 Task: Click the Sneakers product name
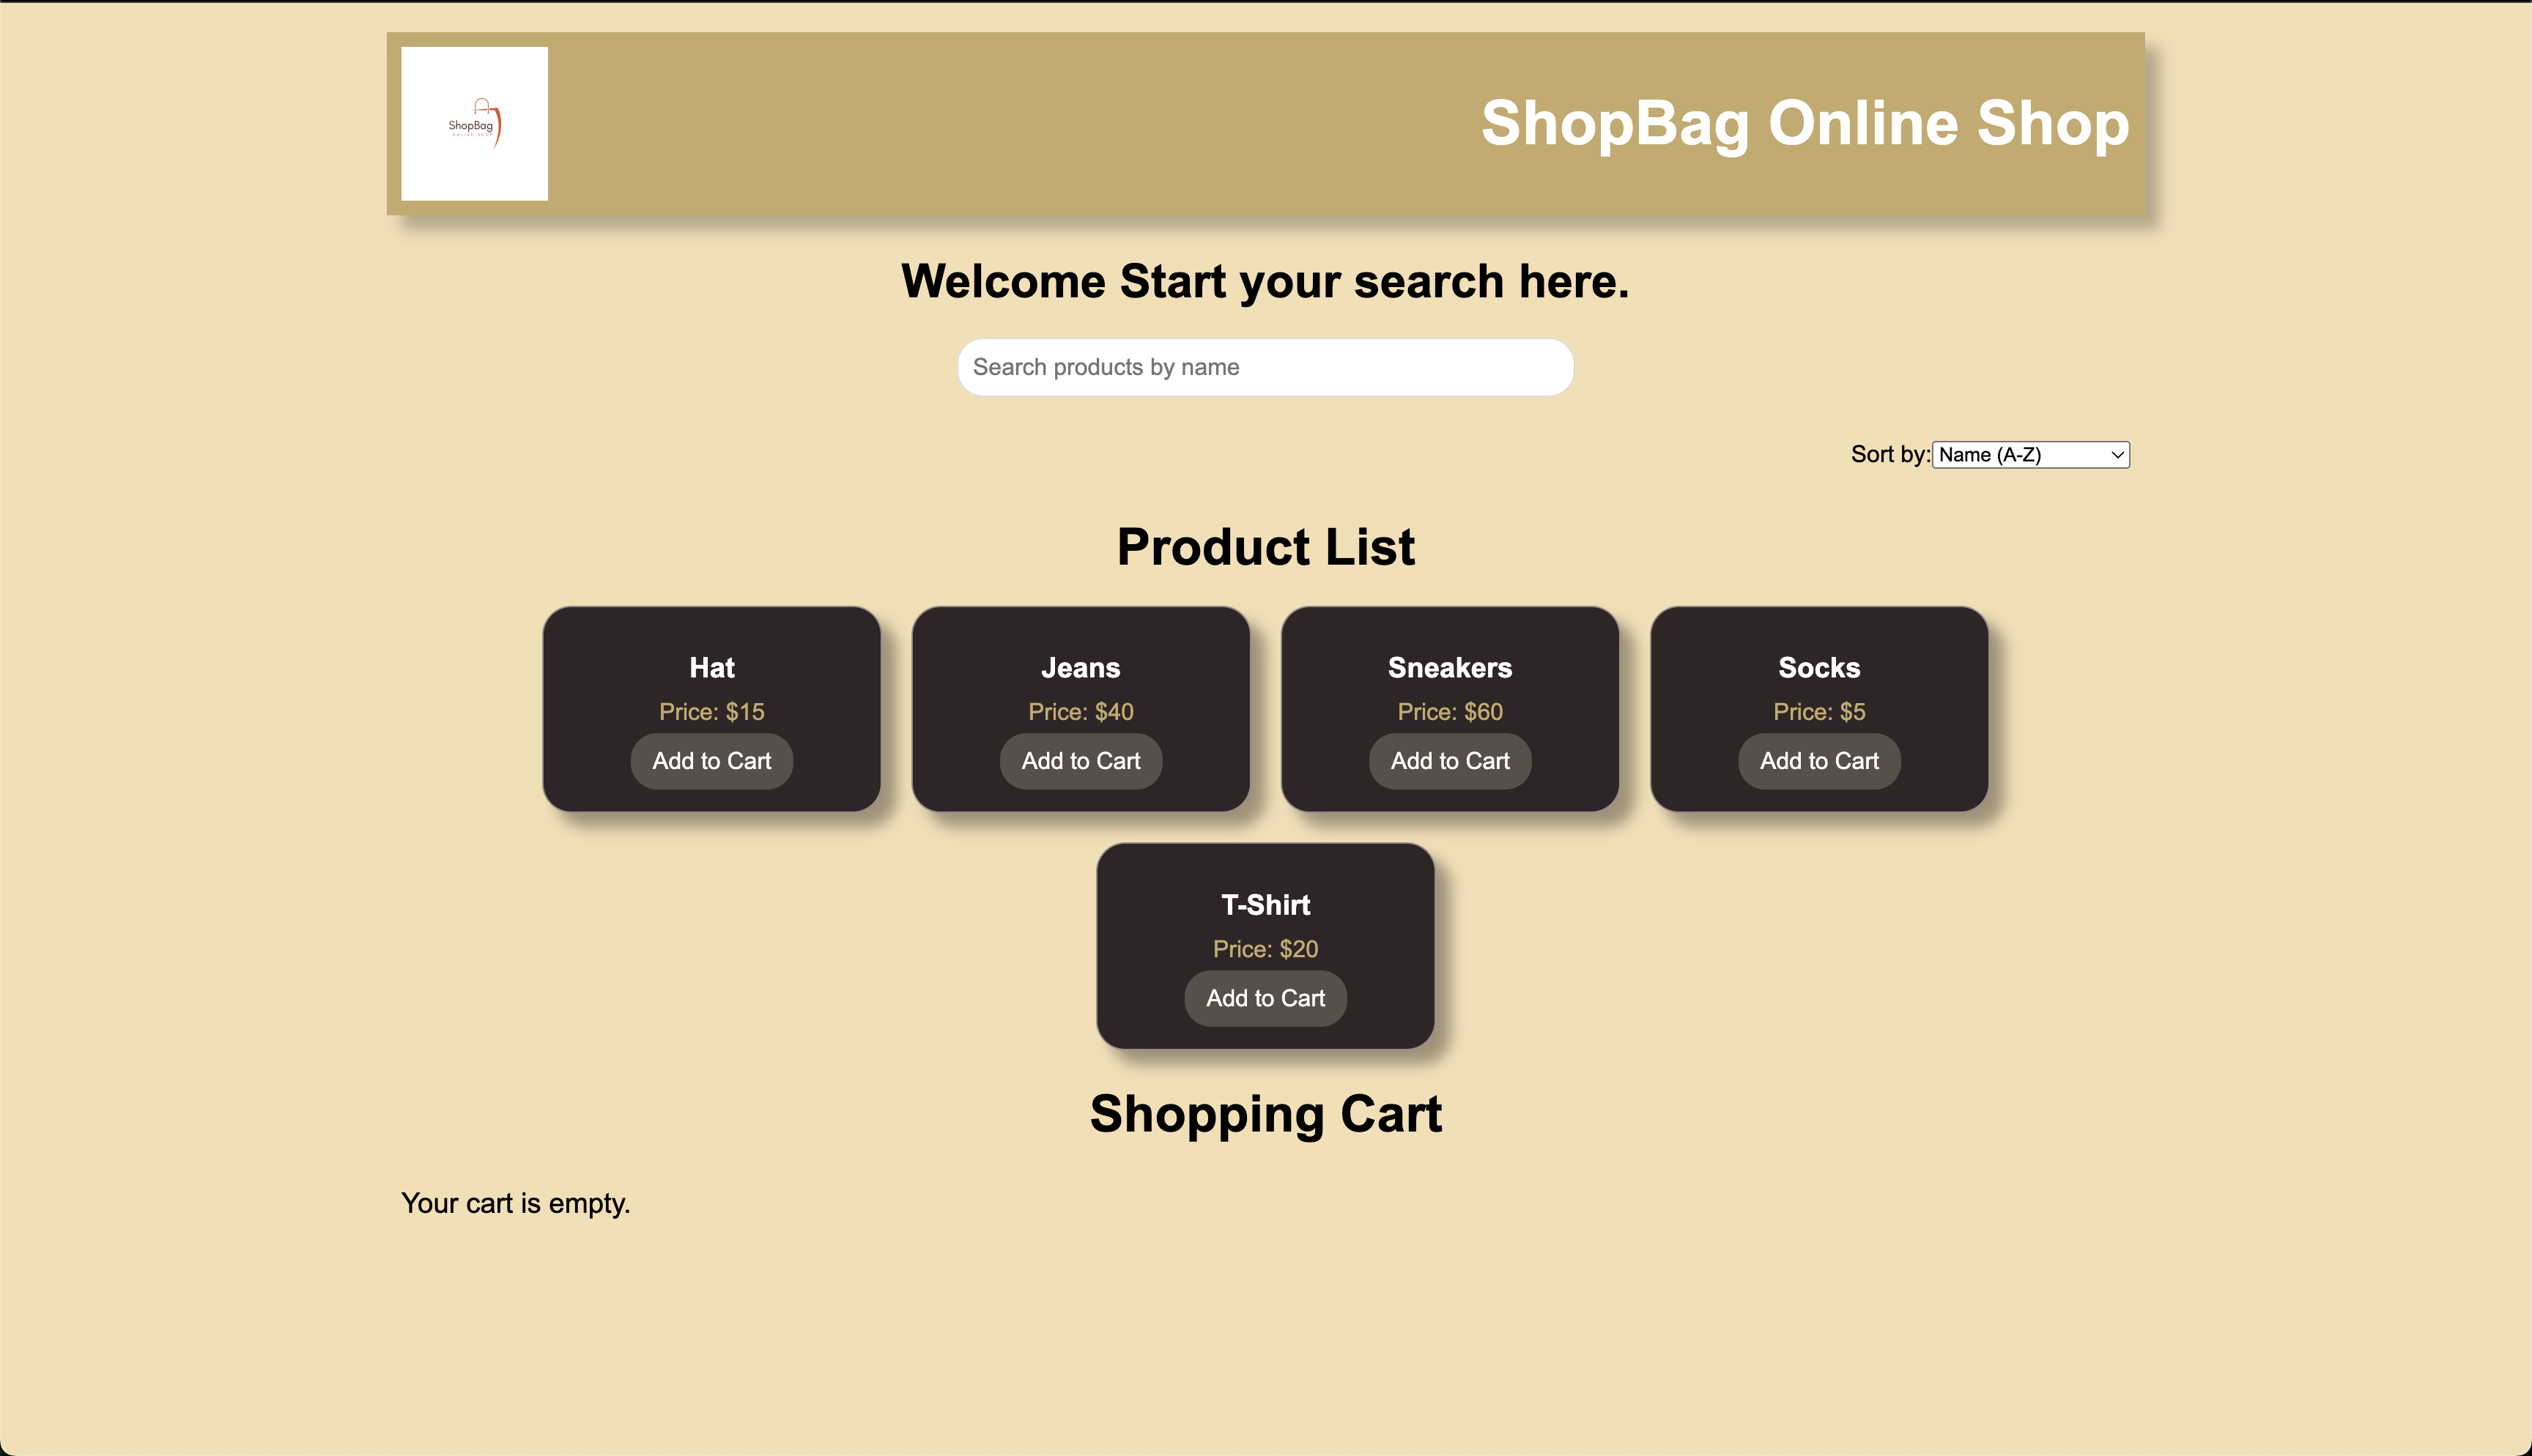(x=1449, y=668)
